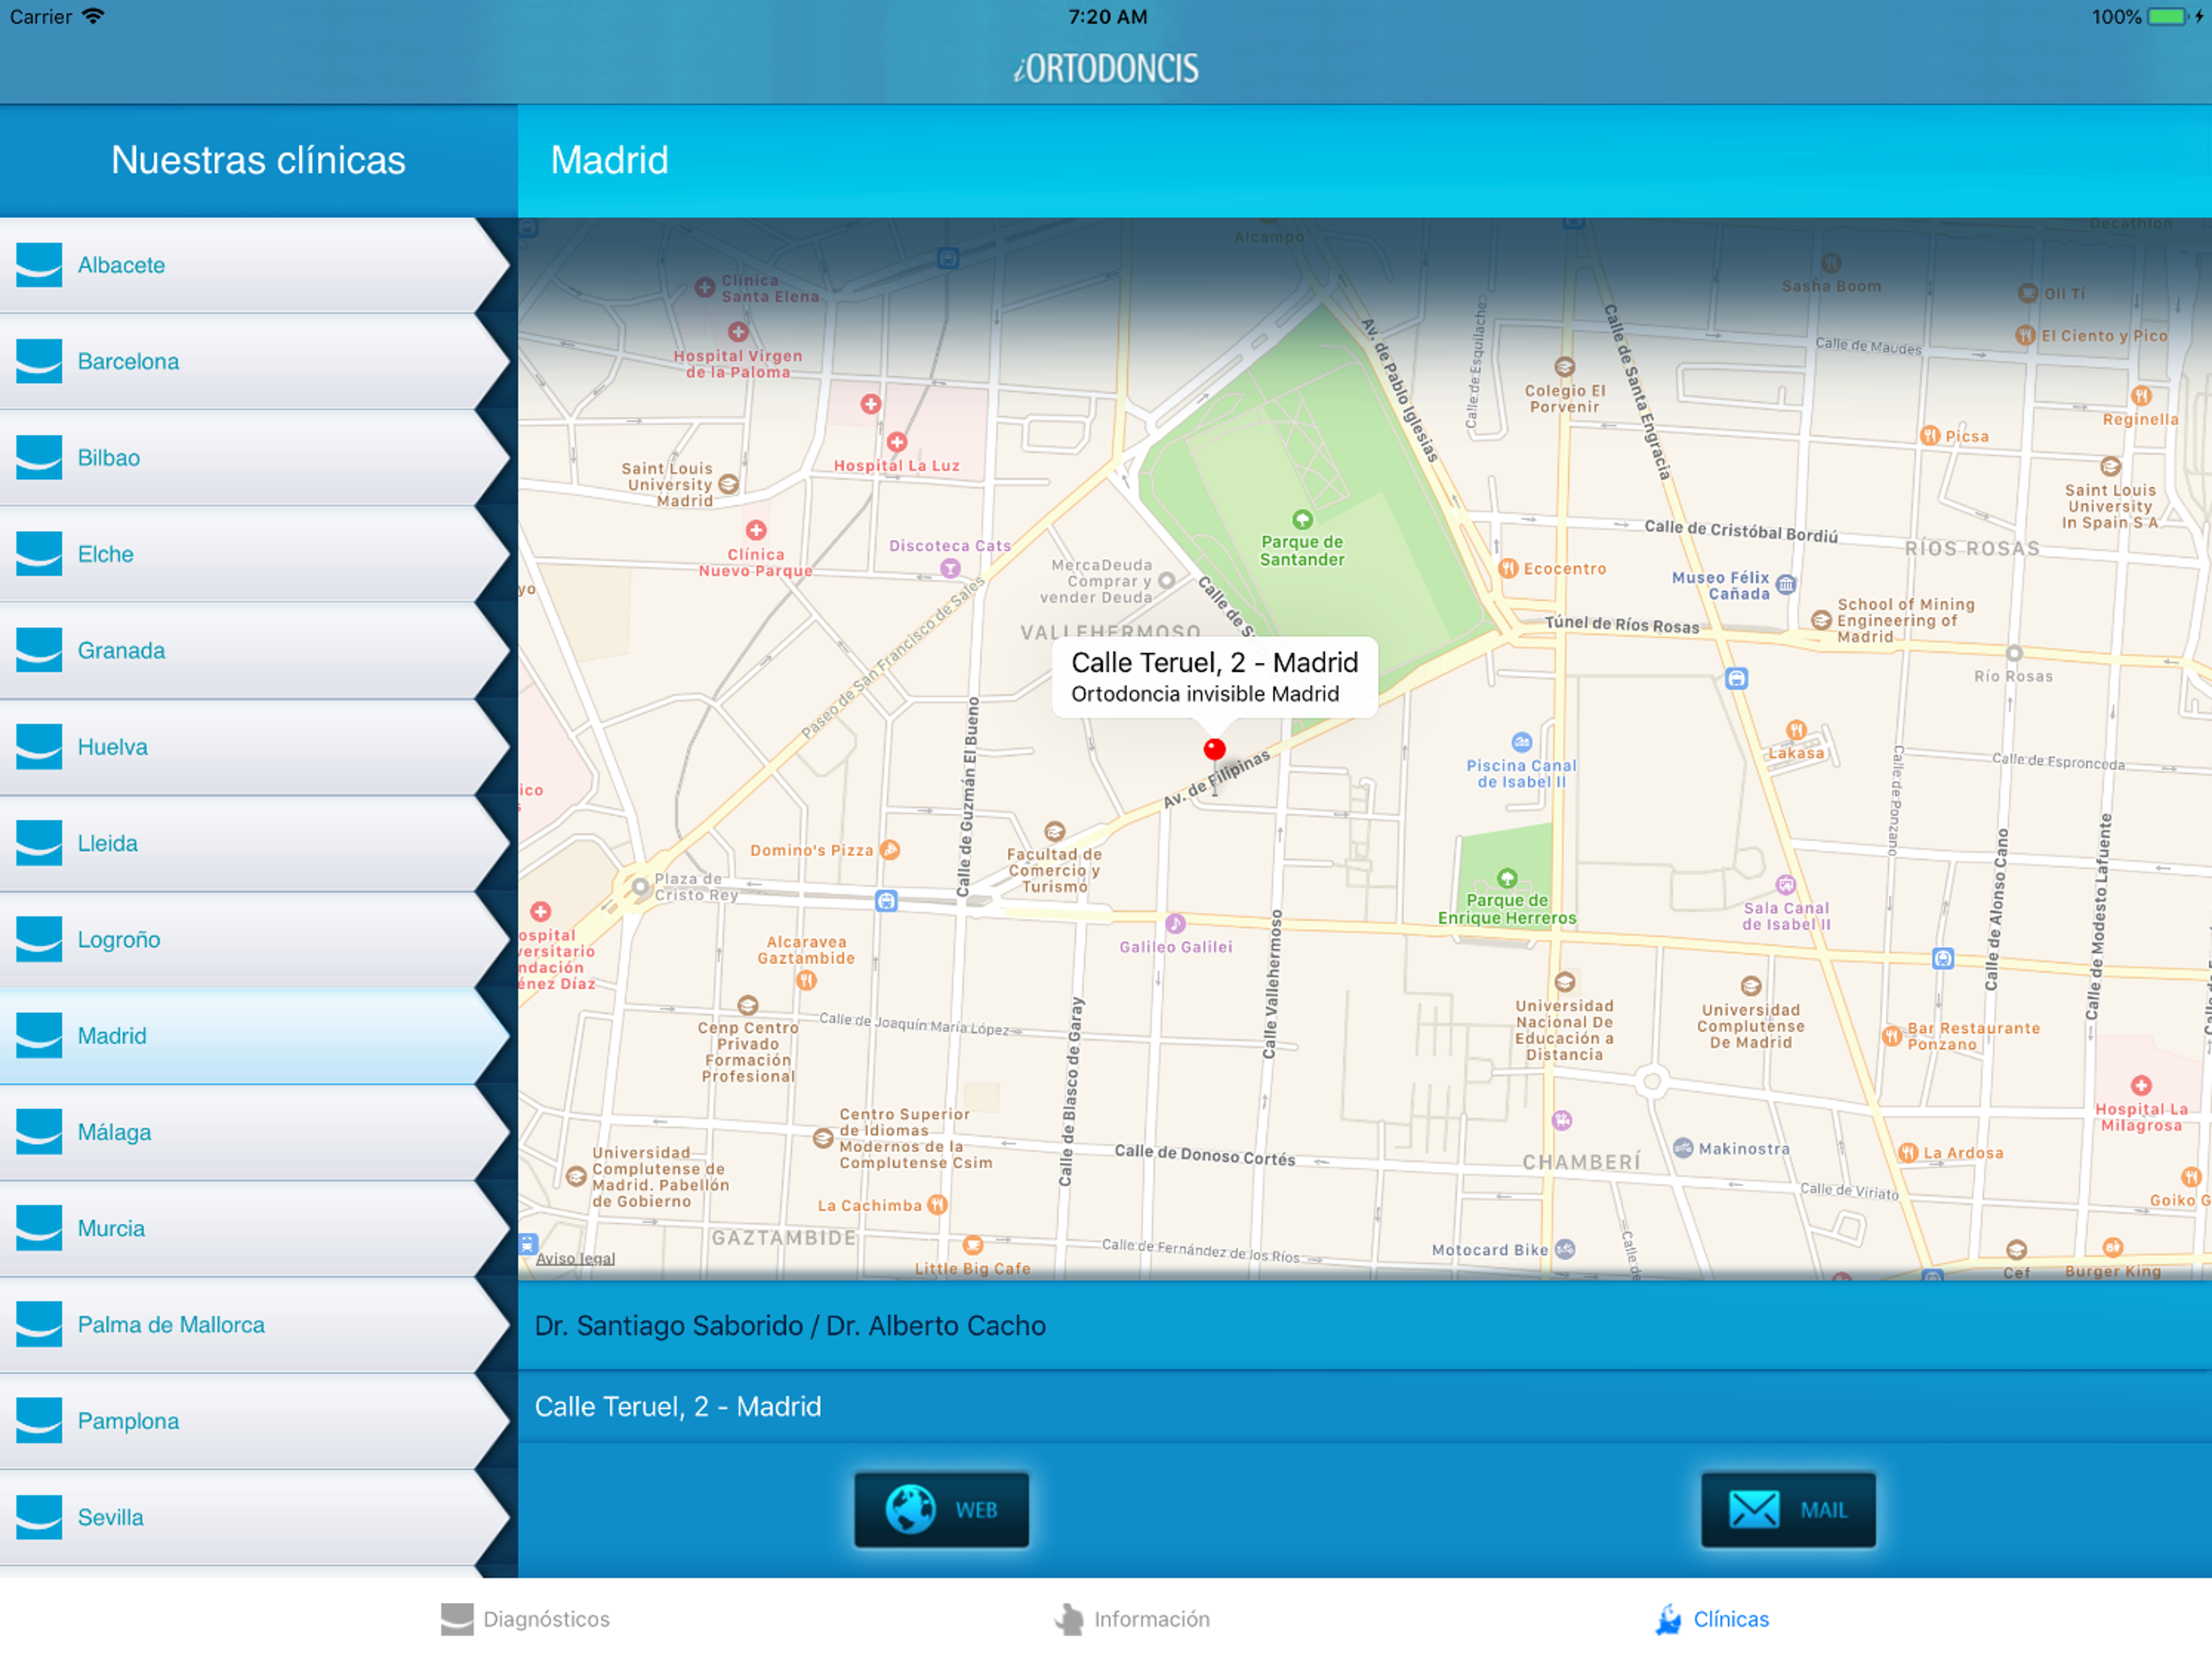Tap the red map pin marker

pyautogui.click(x=1214, y=749)
